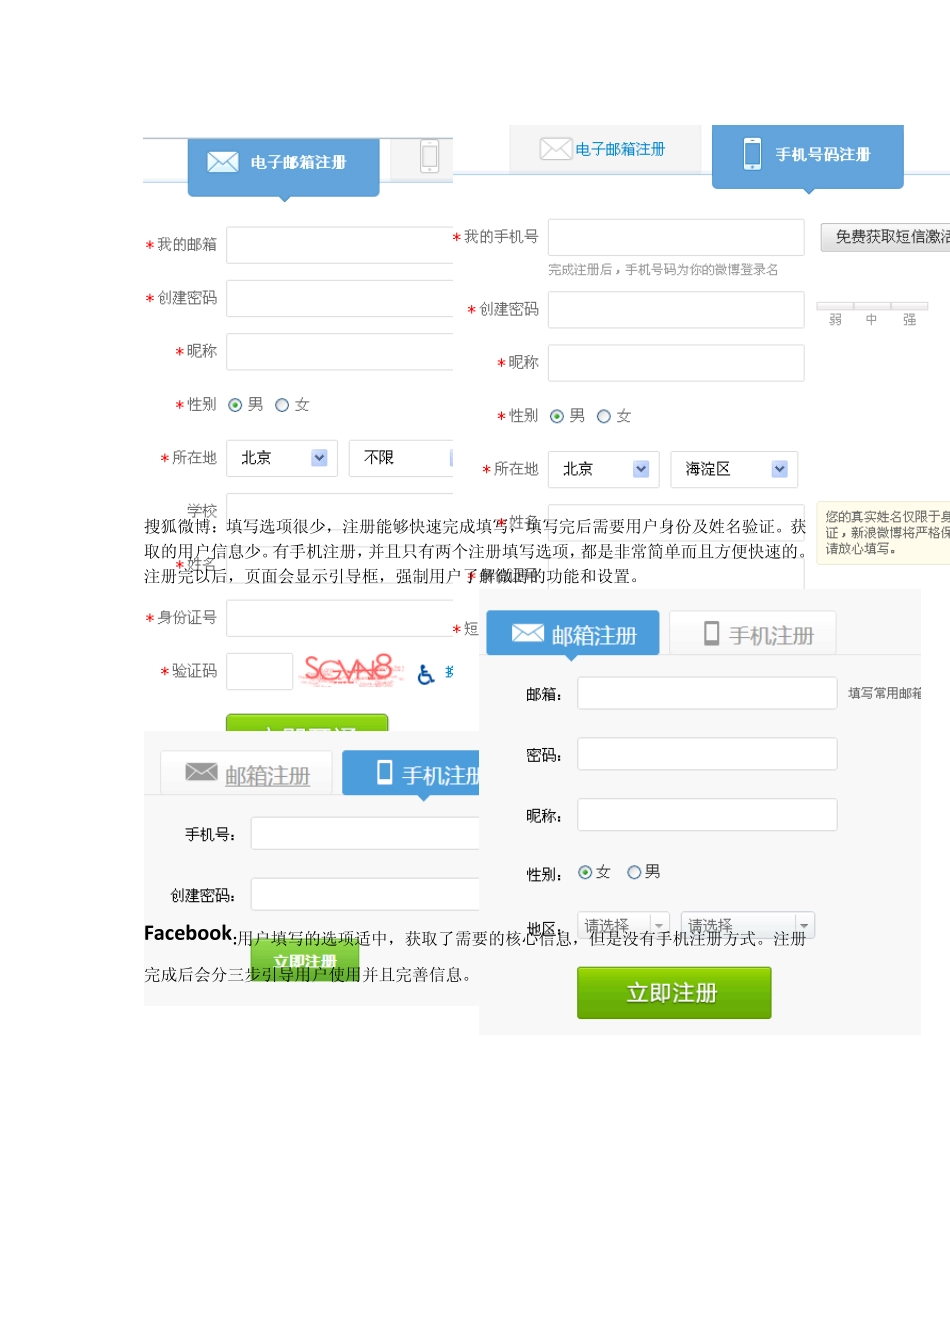The width and height of the screenshot is (950, 1344).
Task: Click the small 立即注册 button under 创建密码:
Action: [x=305, y=961]
